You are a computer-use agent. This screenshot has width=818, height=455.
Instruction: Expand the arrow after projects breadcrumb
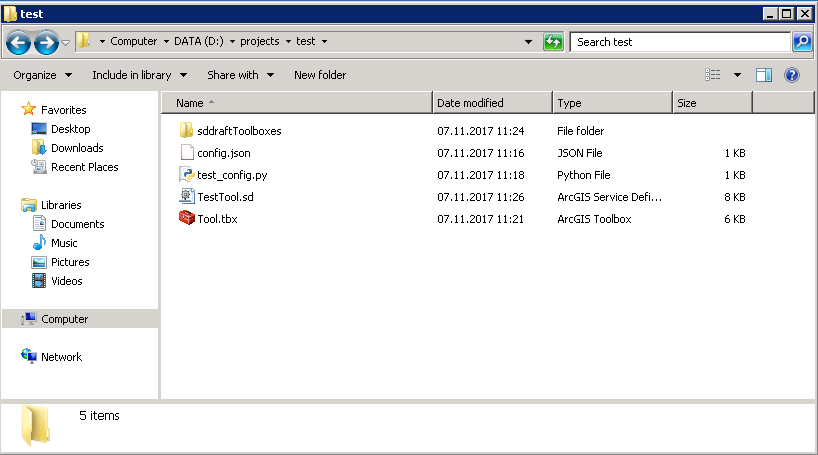tap(288, 41)
